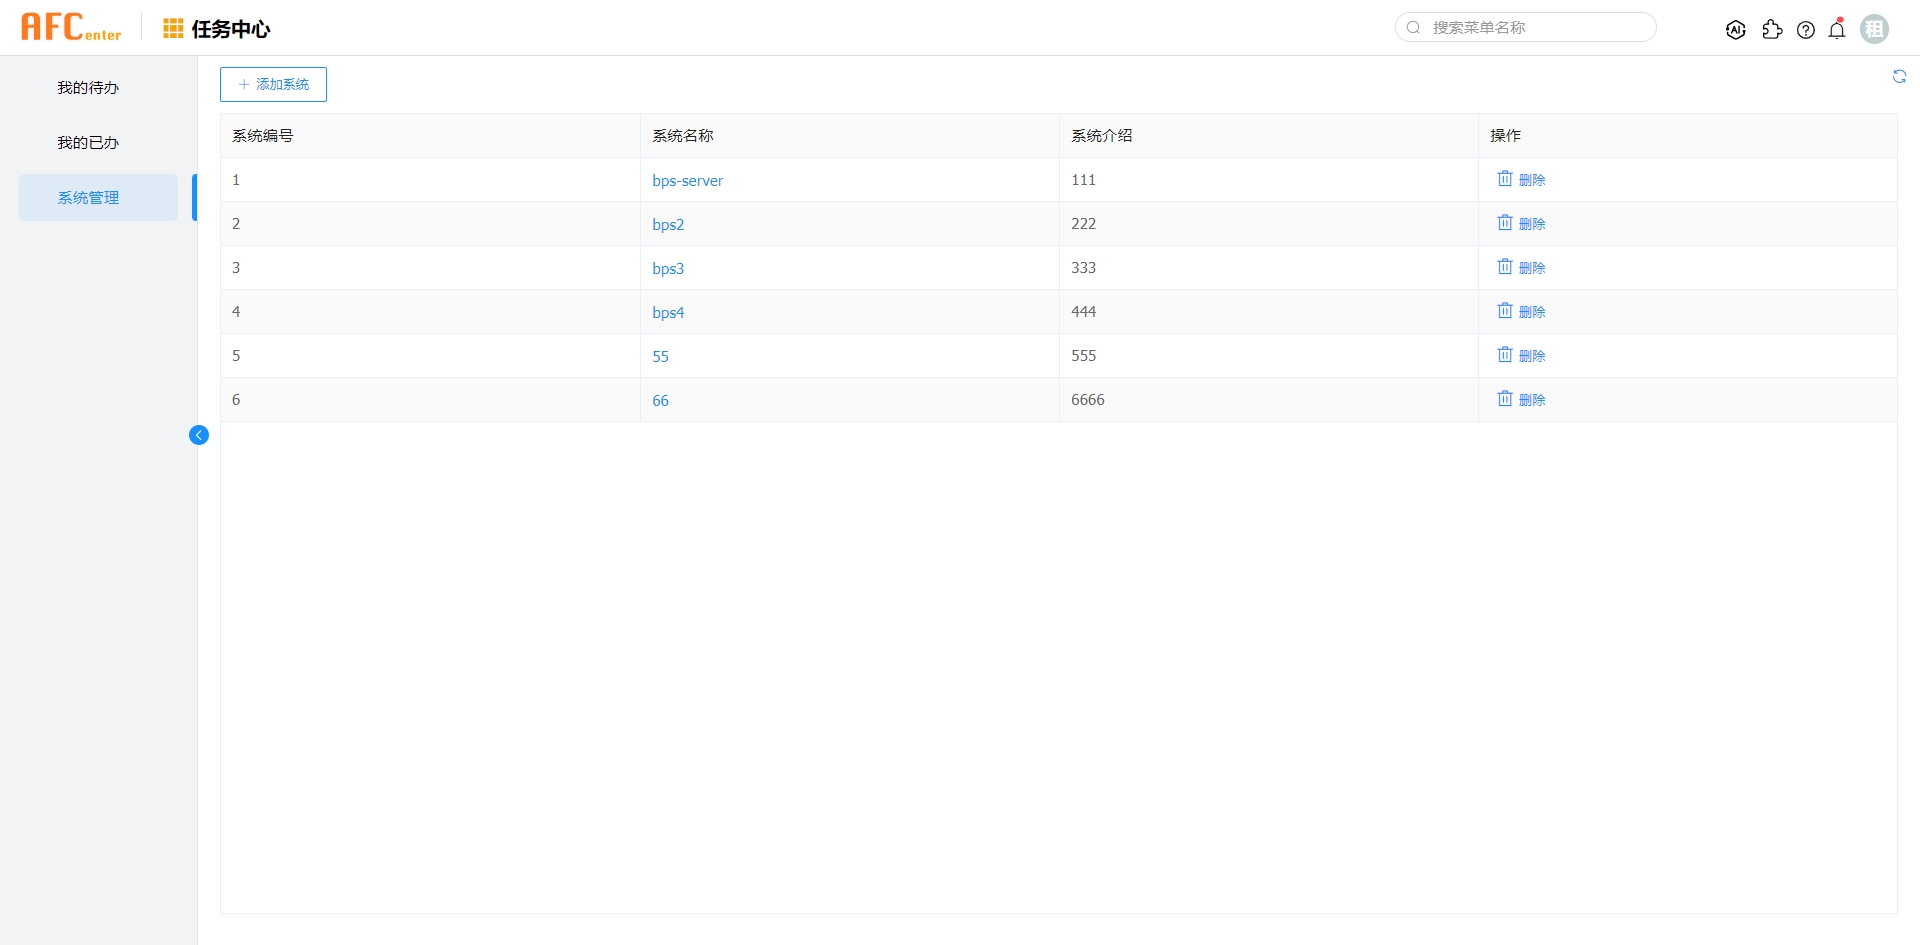The width and height of the screenshot is (1920, 945).
Task: Select 我的待办 in the sidebar
Action: coord(88,87)
